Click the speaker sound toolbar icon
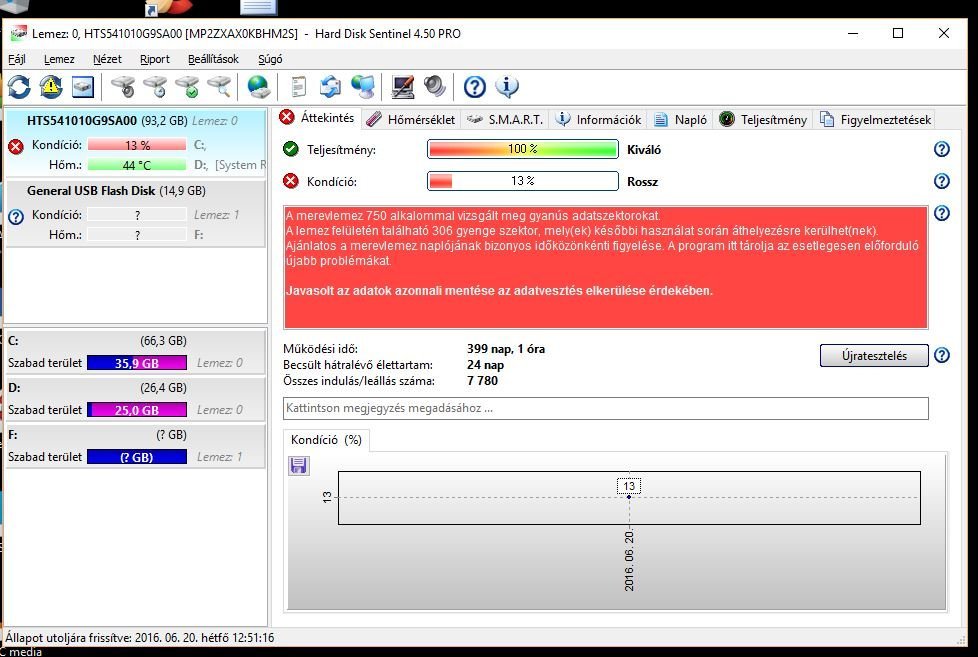Screen dimensions: 978x657 point(435,87)
